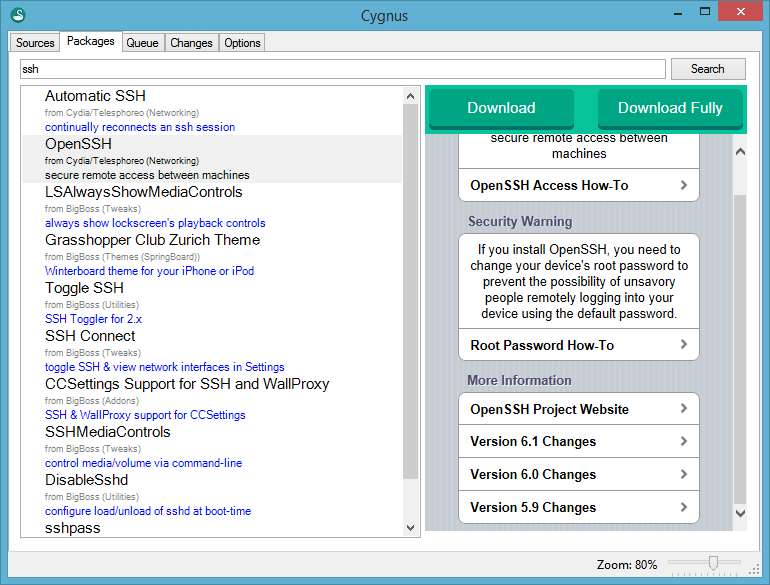This screenshot has height=585, width=770.
Task: Open the Sources tab
Action: click(x=35, y=43)
